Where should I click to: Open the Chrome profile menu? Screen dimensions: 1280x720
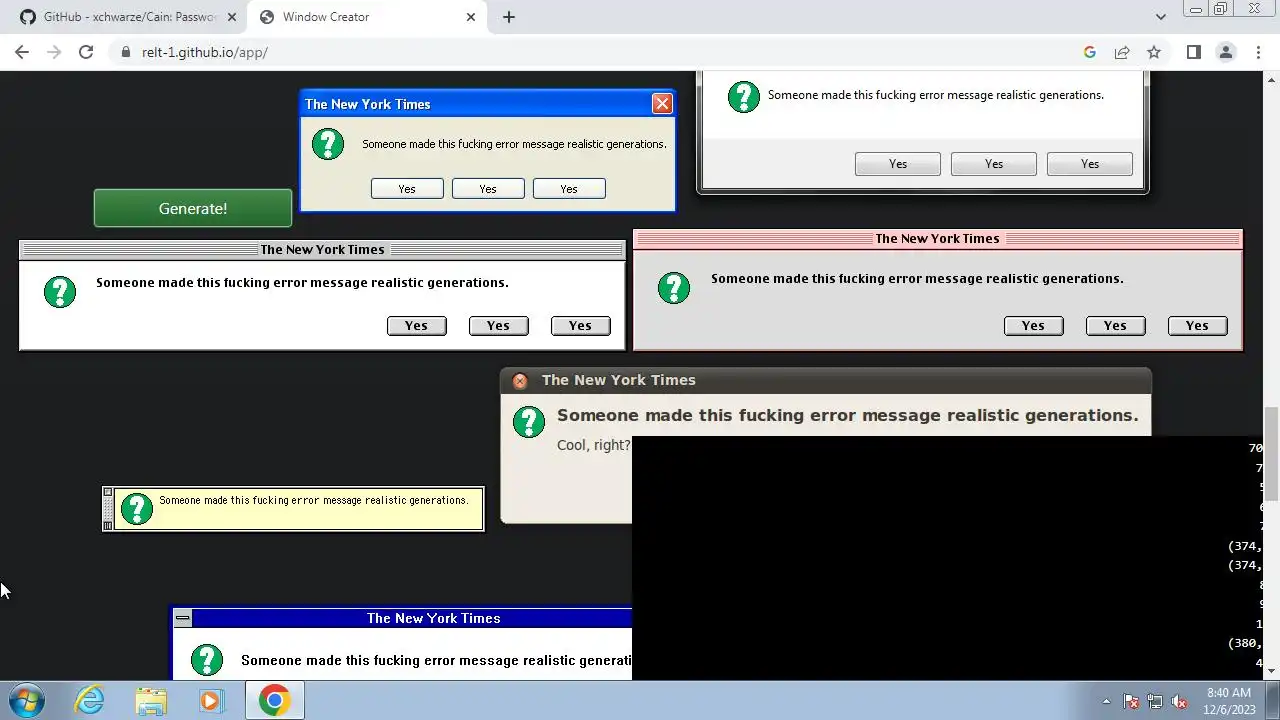pos(1226,52)
